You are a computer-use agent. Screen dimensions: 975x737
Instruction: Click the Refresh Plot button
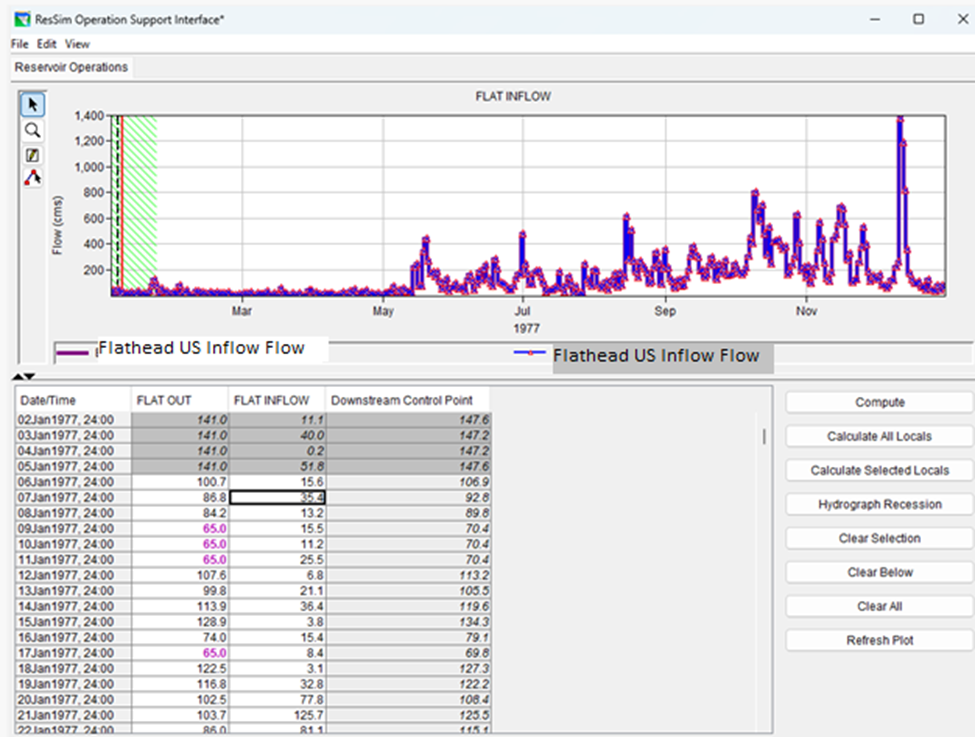click(x=879, y=641)
